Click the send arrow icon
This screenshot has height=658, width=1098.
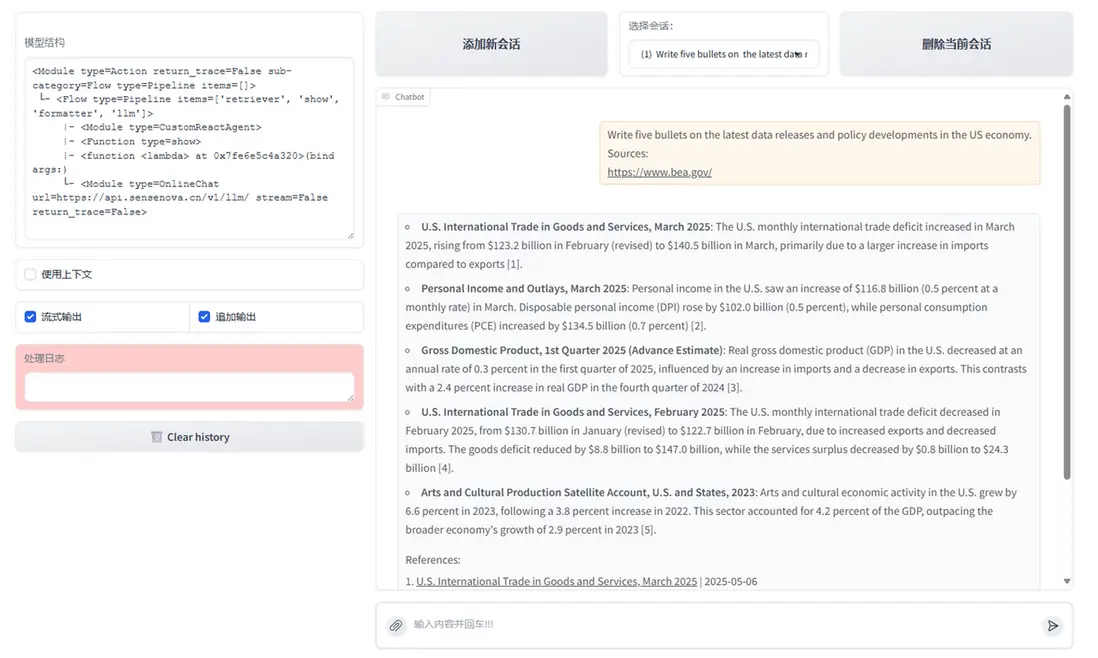point(1052,625)
